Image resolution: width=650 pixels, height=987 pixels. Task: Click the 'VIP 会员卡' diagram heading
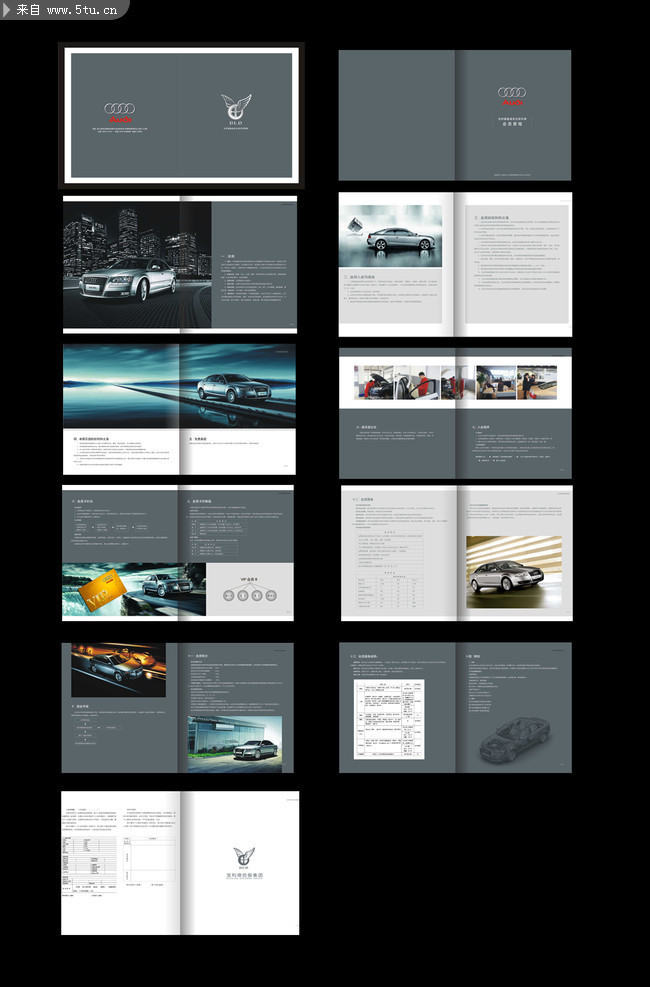(249, 580)
